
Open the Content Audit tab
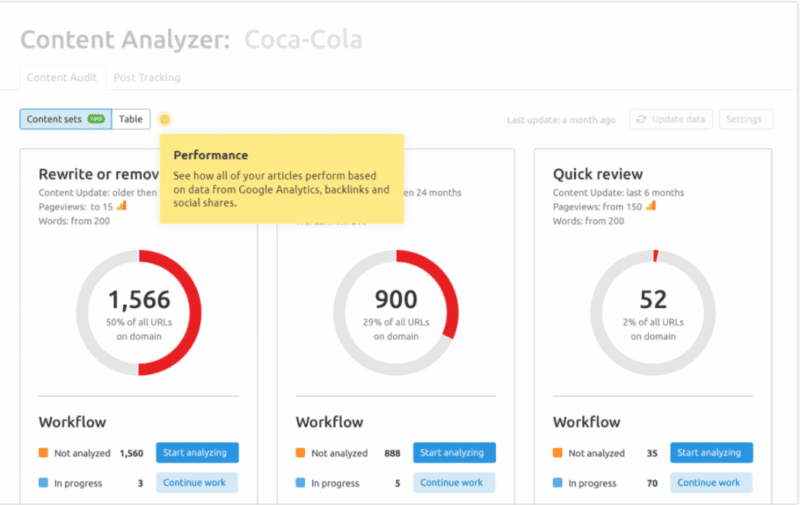[62, 77]
